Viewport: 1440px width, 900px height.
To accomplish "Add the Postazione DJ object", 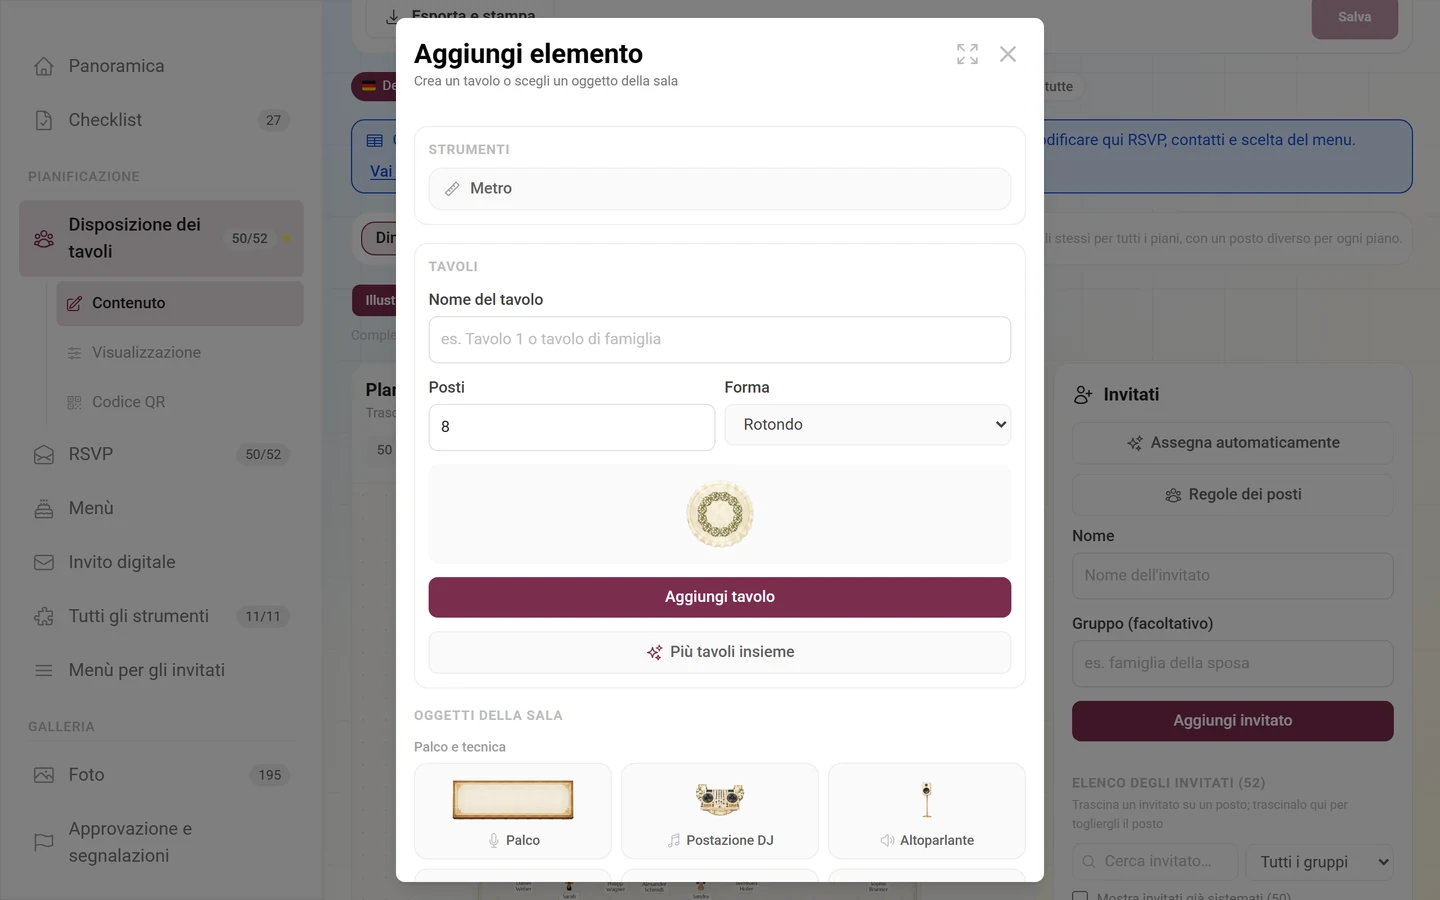I will 720,811.
